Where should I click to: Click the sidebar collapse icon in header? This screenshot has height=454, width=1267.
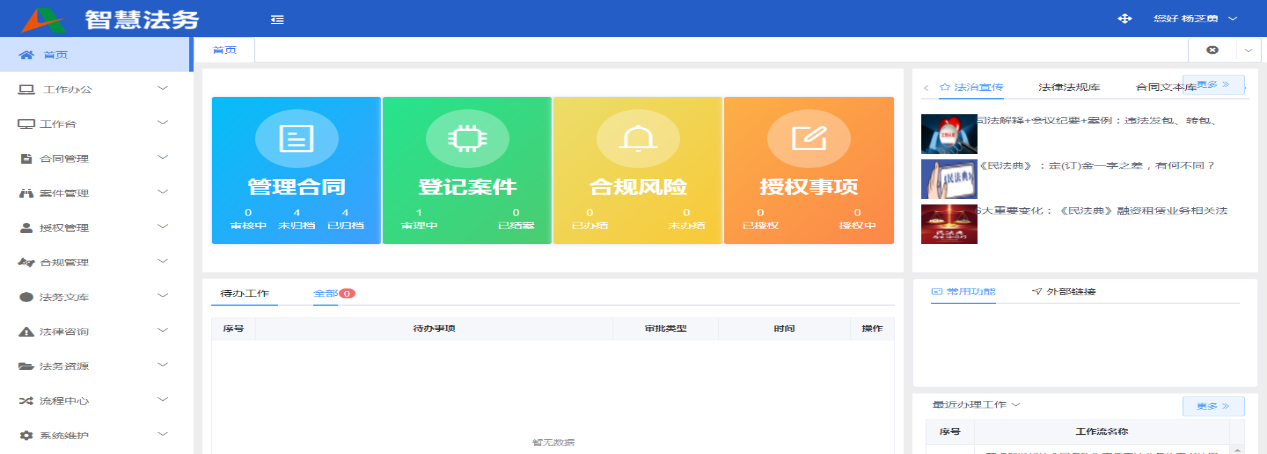pyautogui.click(x=277, y=19)
